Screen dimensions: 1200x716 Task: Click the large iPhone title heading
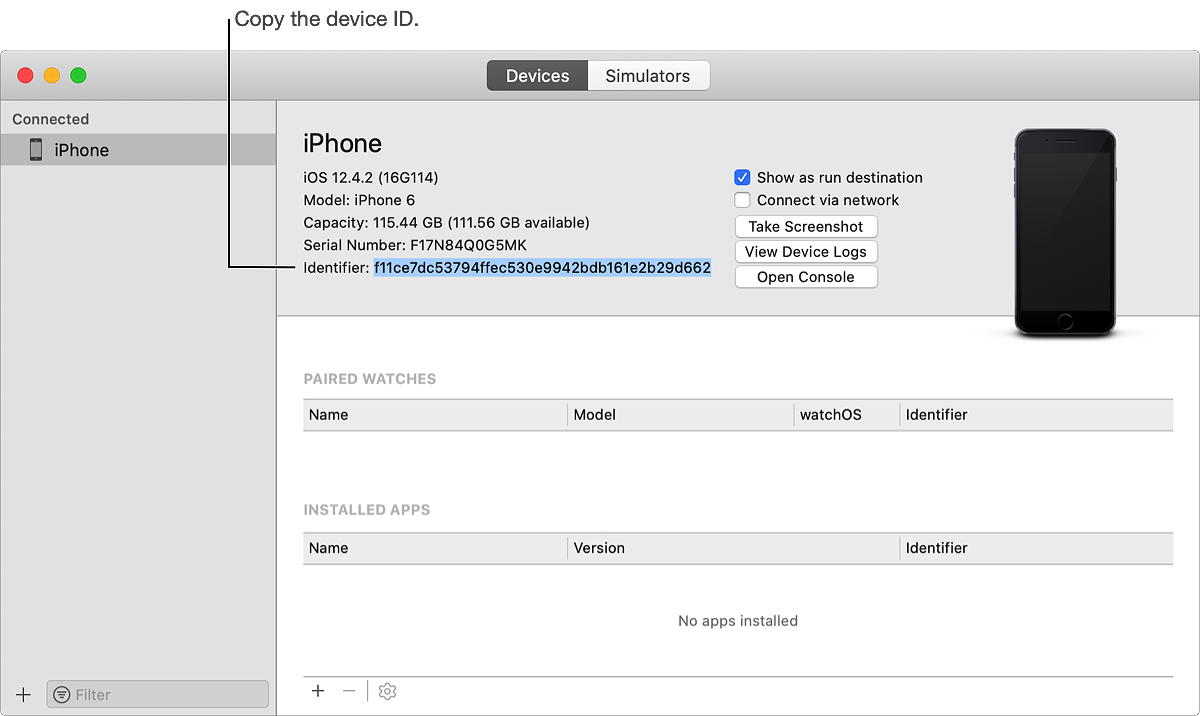(343, 143)
